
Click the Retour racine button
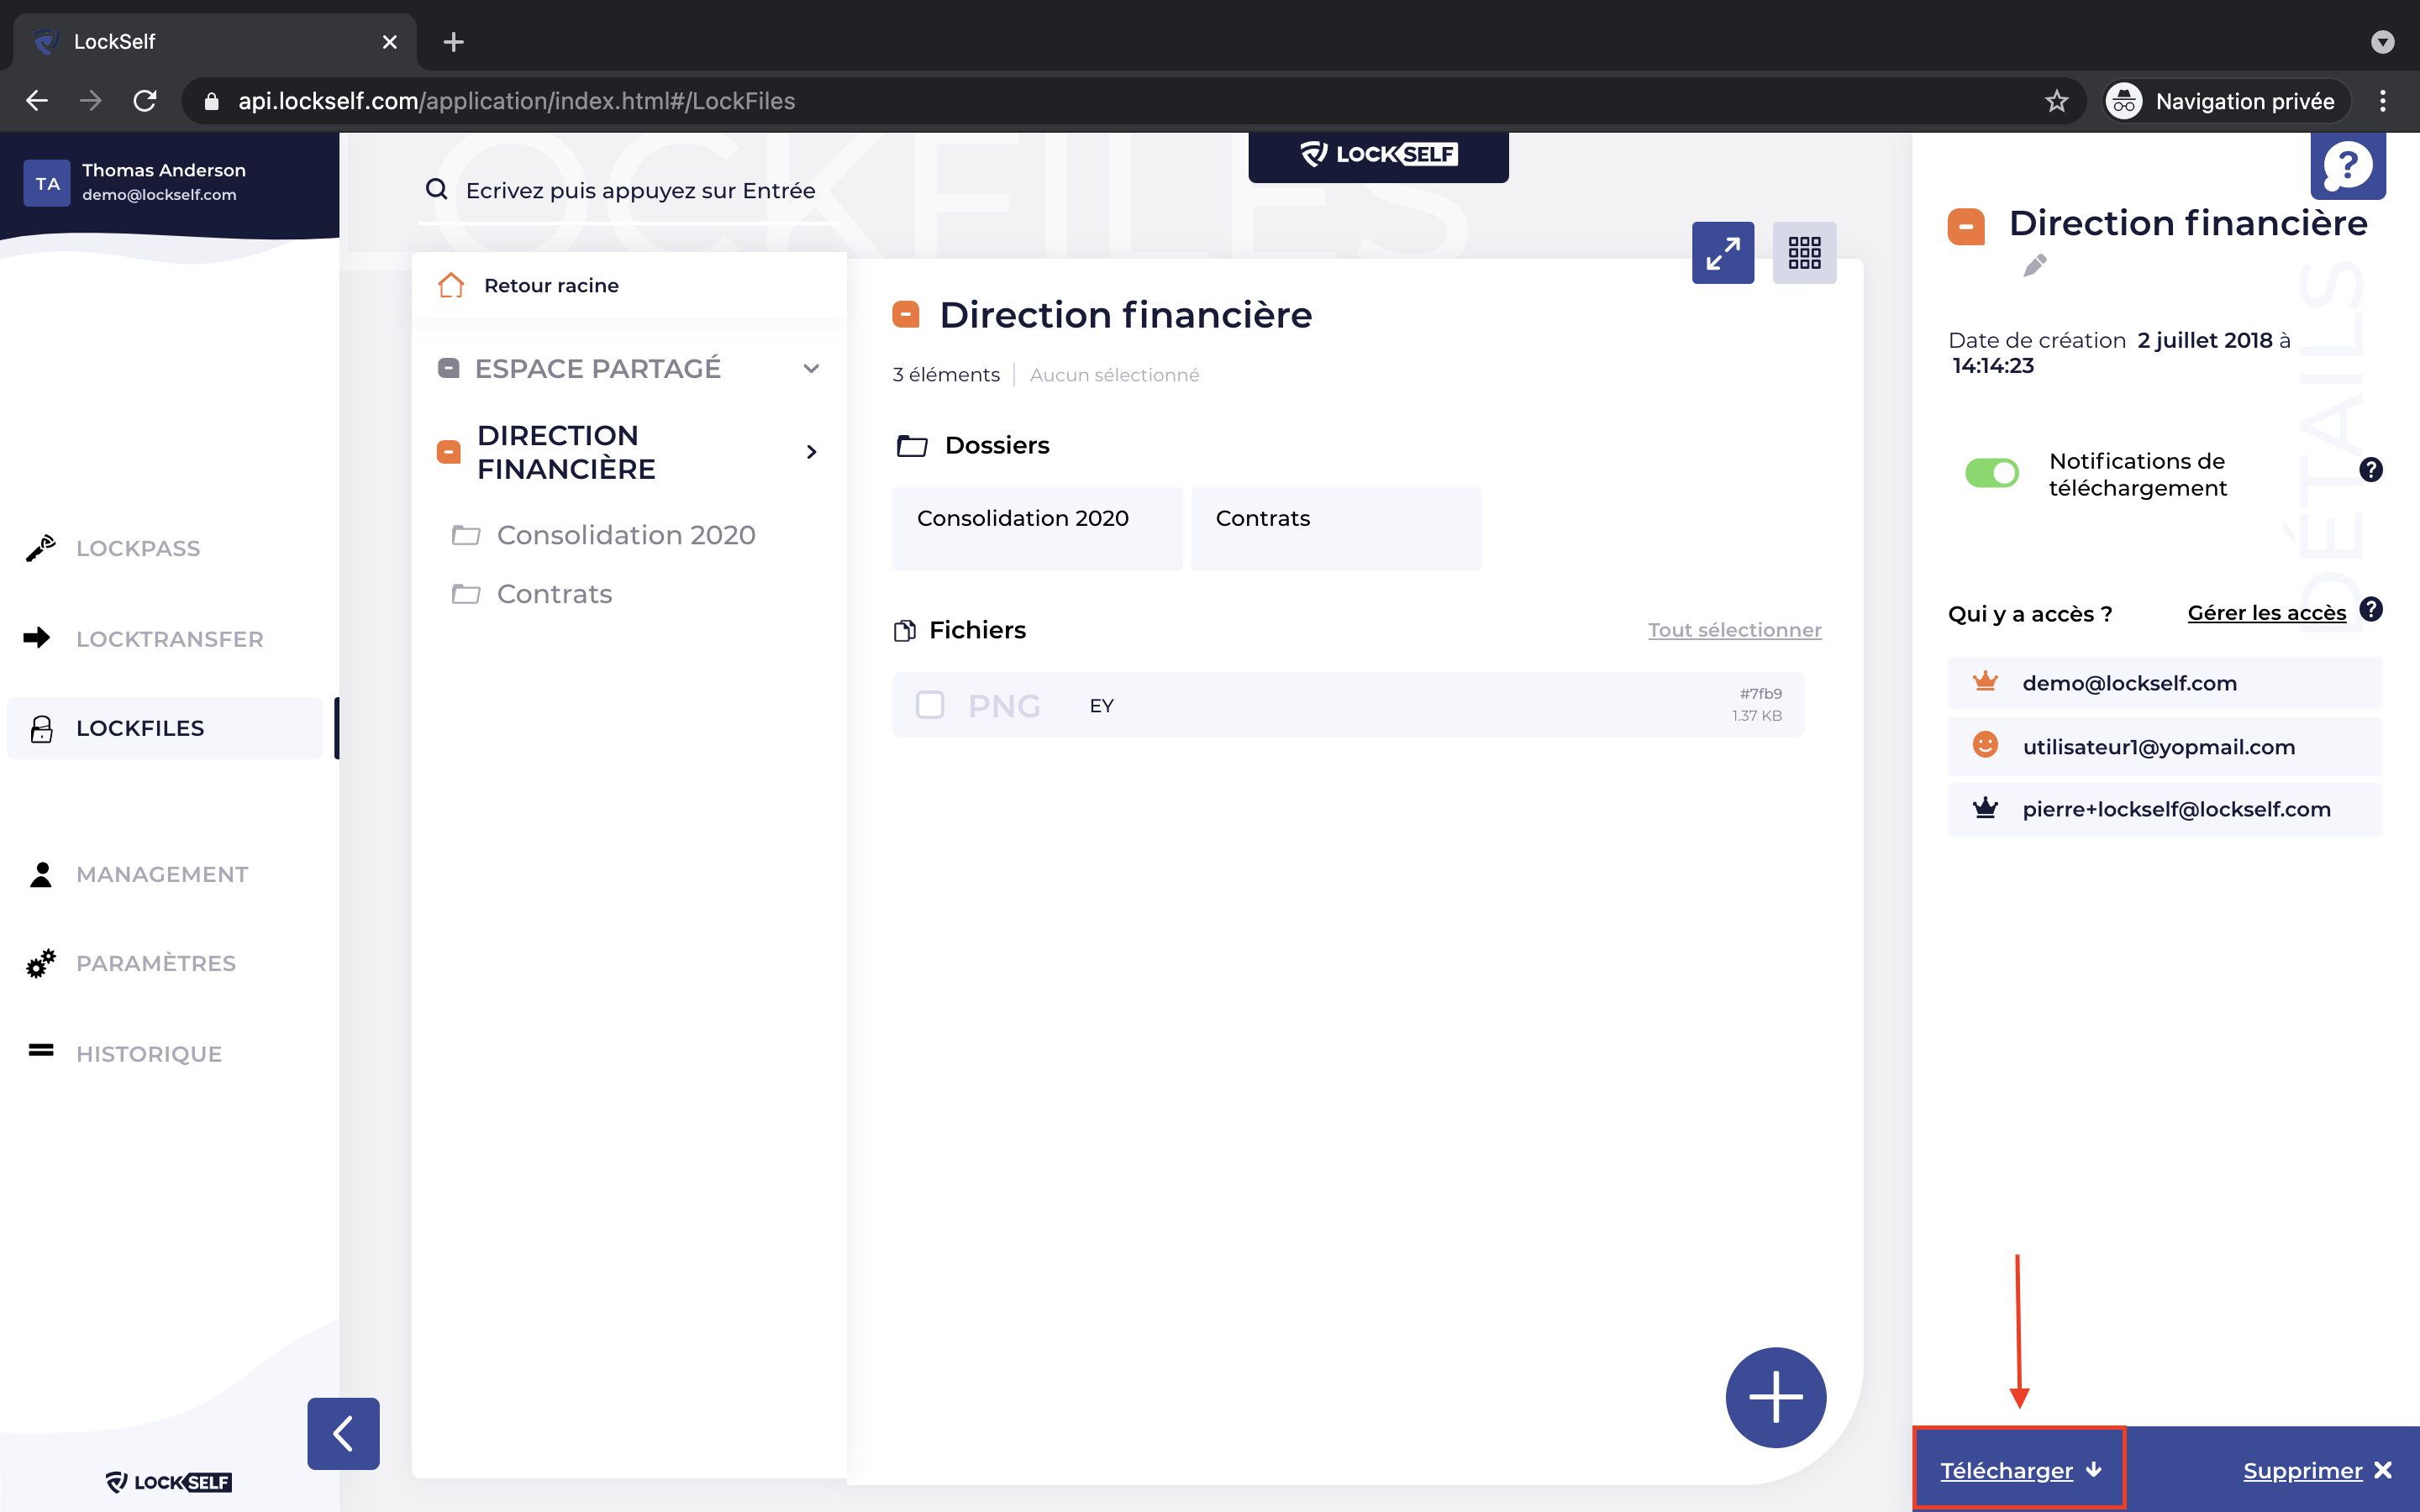coord(629,285)
